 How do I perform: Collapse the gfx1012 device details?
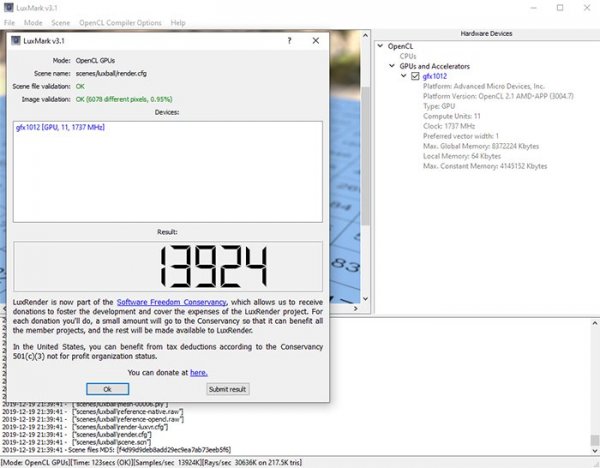point(404,76)
